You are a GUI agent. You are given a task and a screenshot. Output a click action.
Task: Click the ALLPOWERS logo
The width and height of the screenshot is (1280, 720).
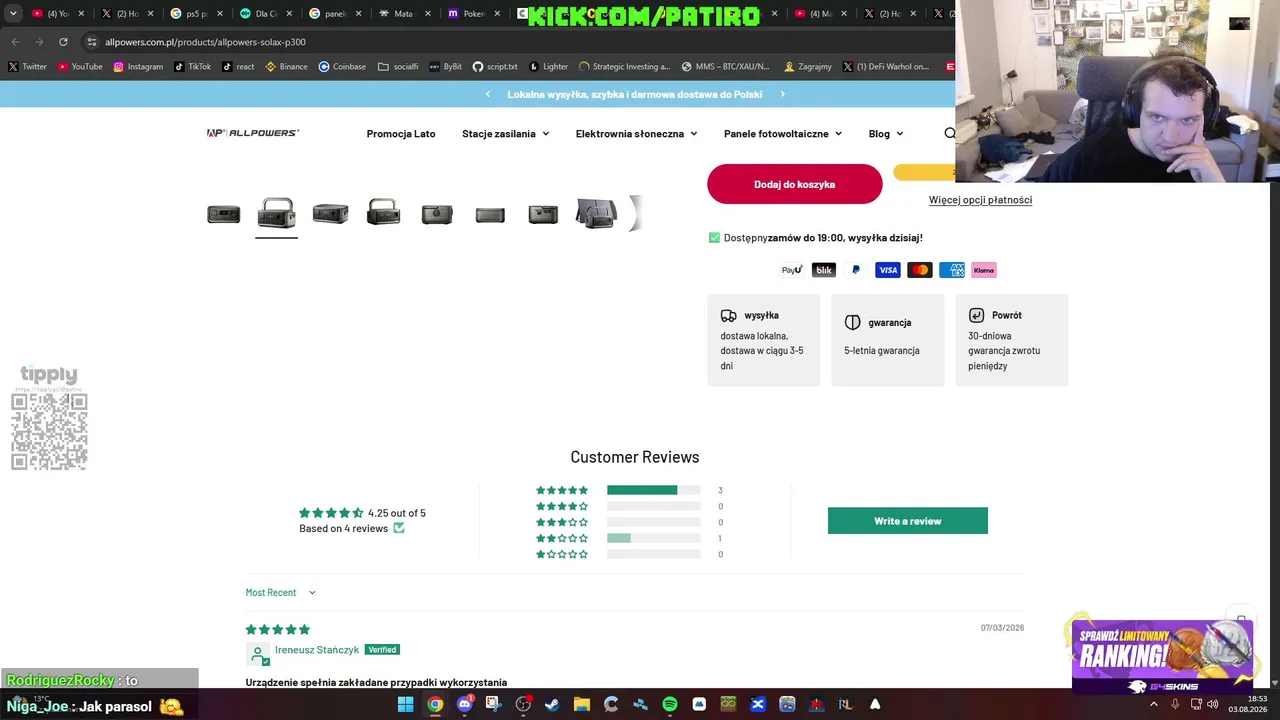[253, 133]
